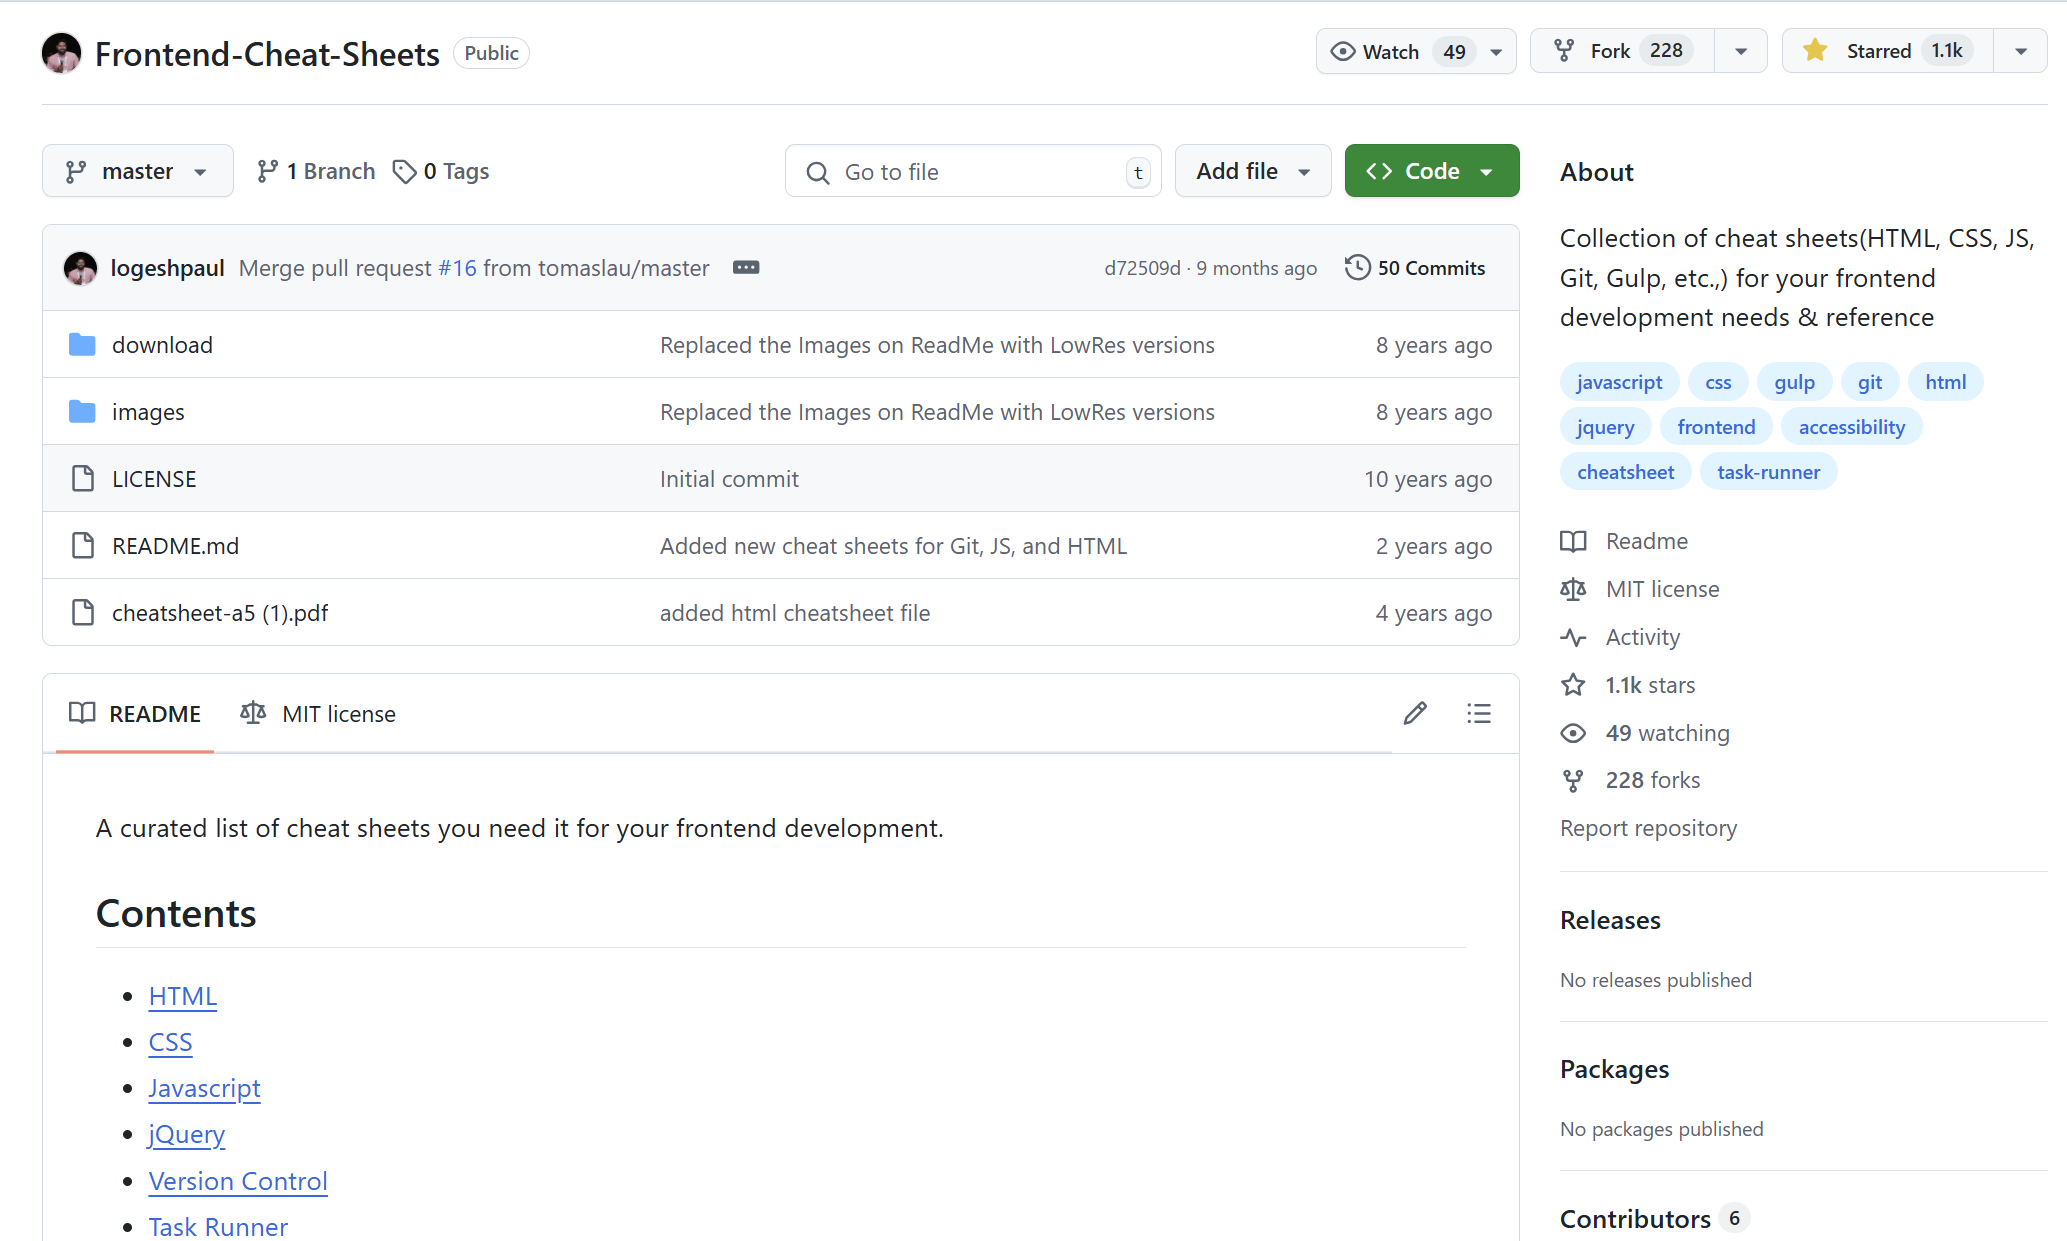Click the 0 Tags icon

pyautogui.click(x=404, y=172)
